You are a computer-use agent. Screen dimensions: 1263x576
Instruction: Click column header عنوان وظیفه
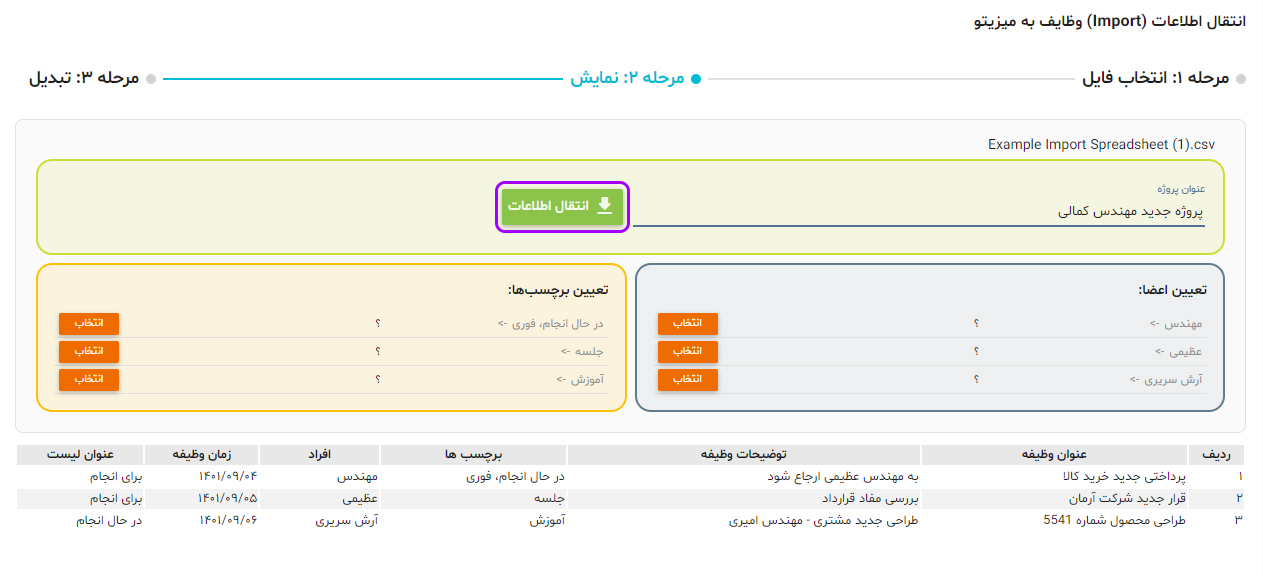pyautogui.click(x=1054, y=455)
